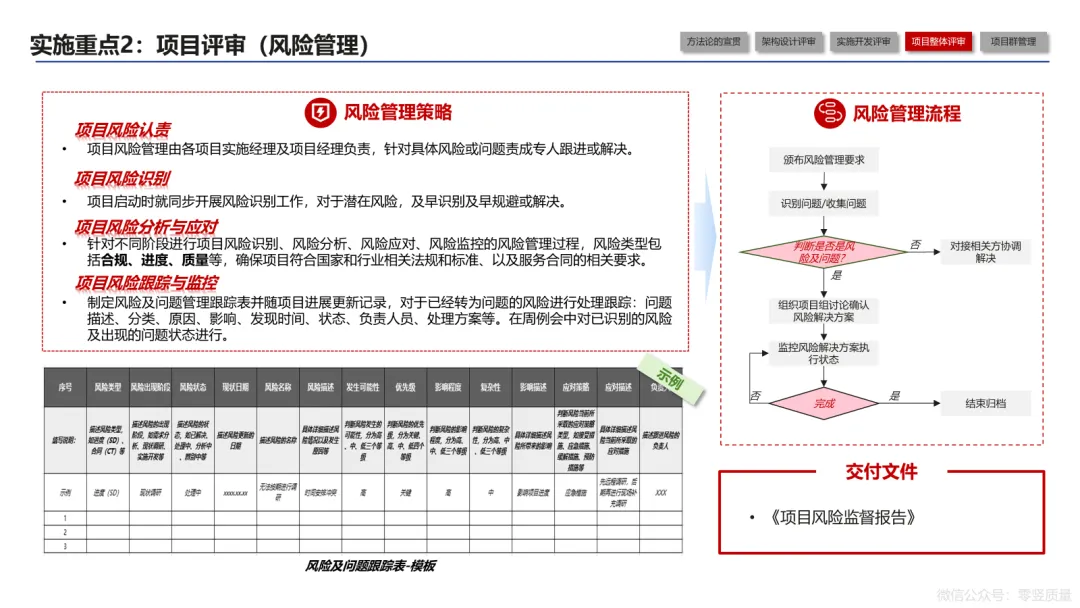Click the 影响项目进度 example cell

point(533,492)
